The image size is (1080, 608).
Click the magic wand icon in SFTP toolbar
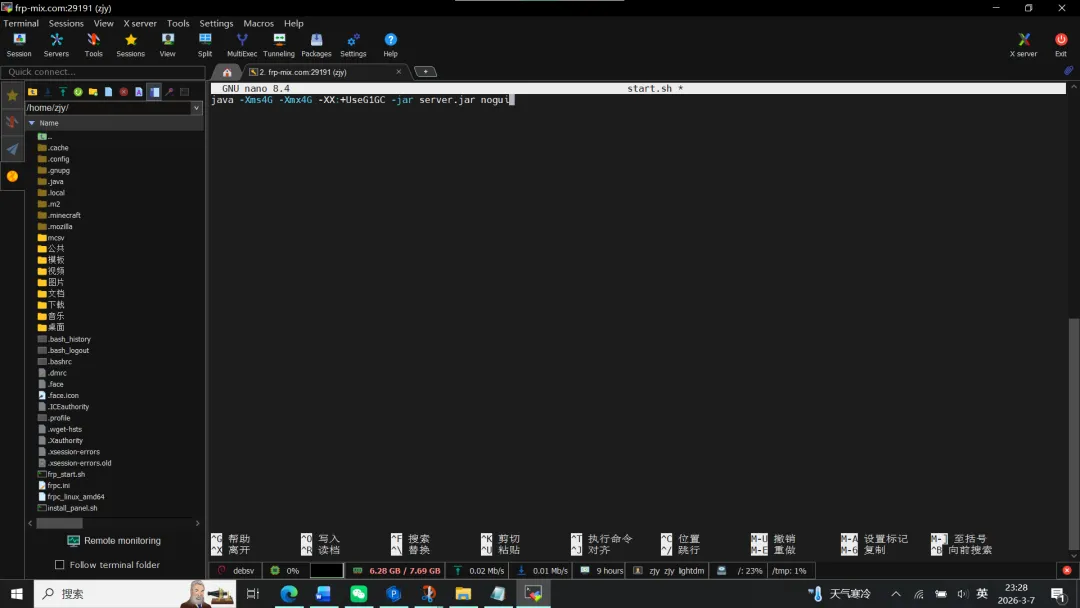169,92
